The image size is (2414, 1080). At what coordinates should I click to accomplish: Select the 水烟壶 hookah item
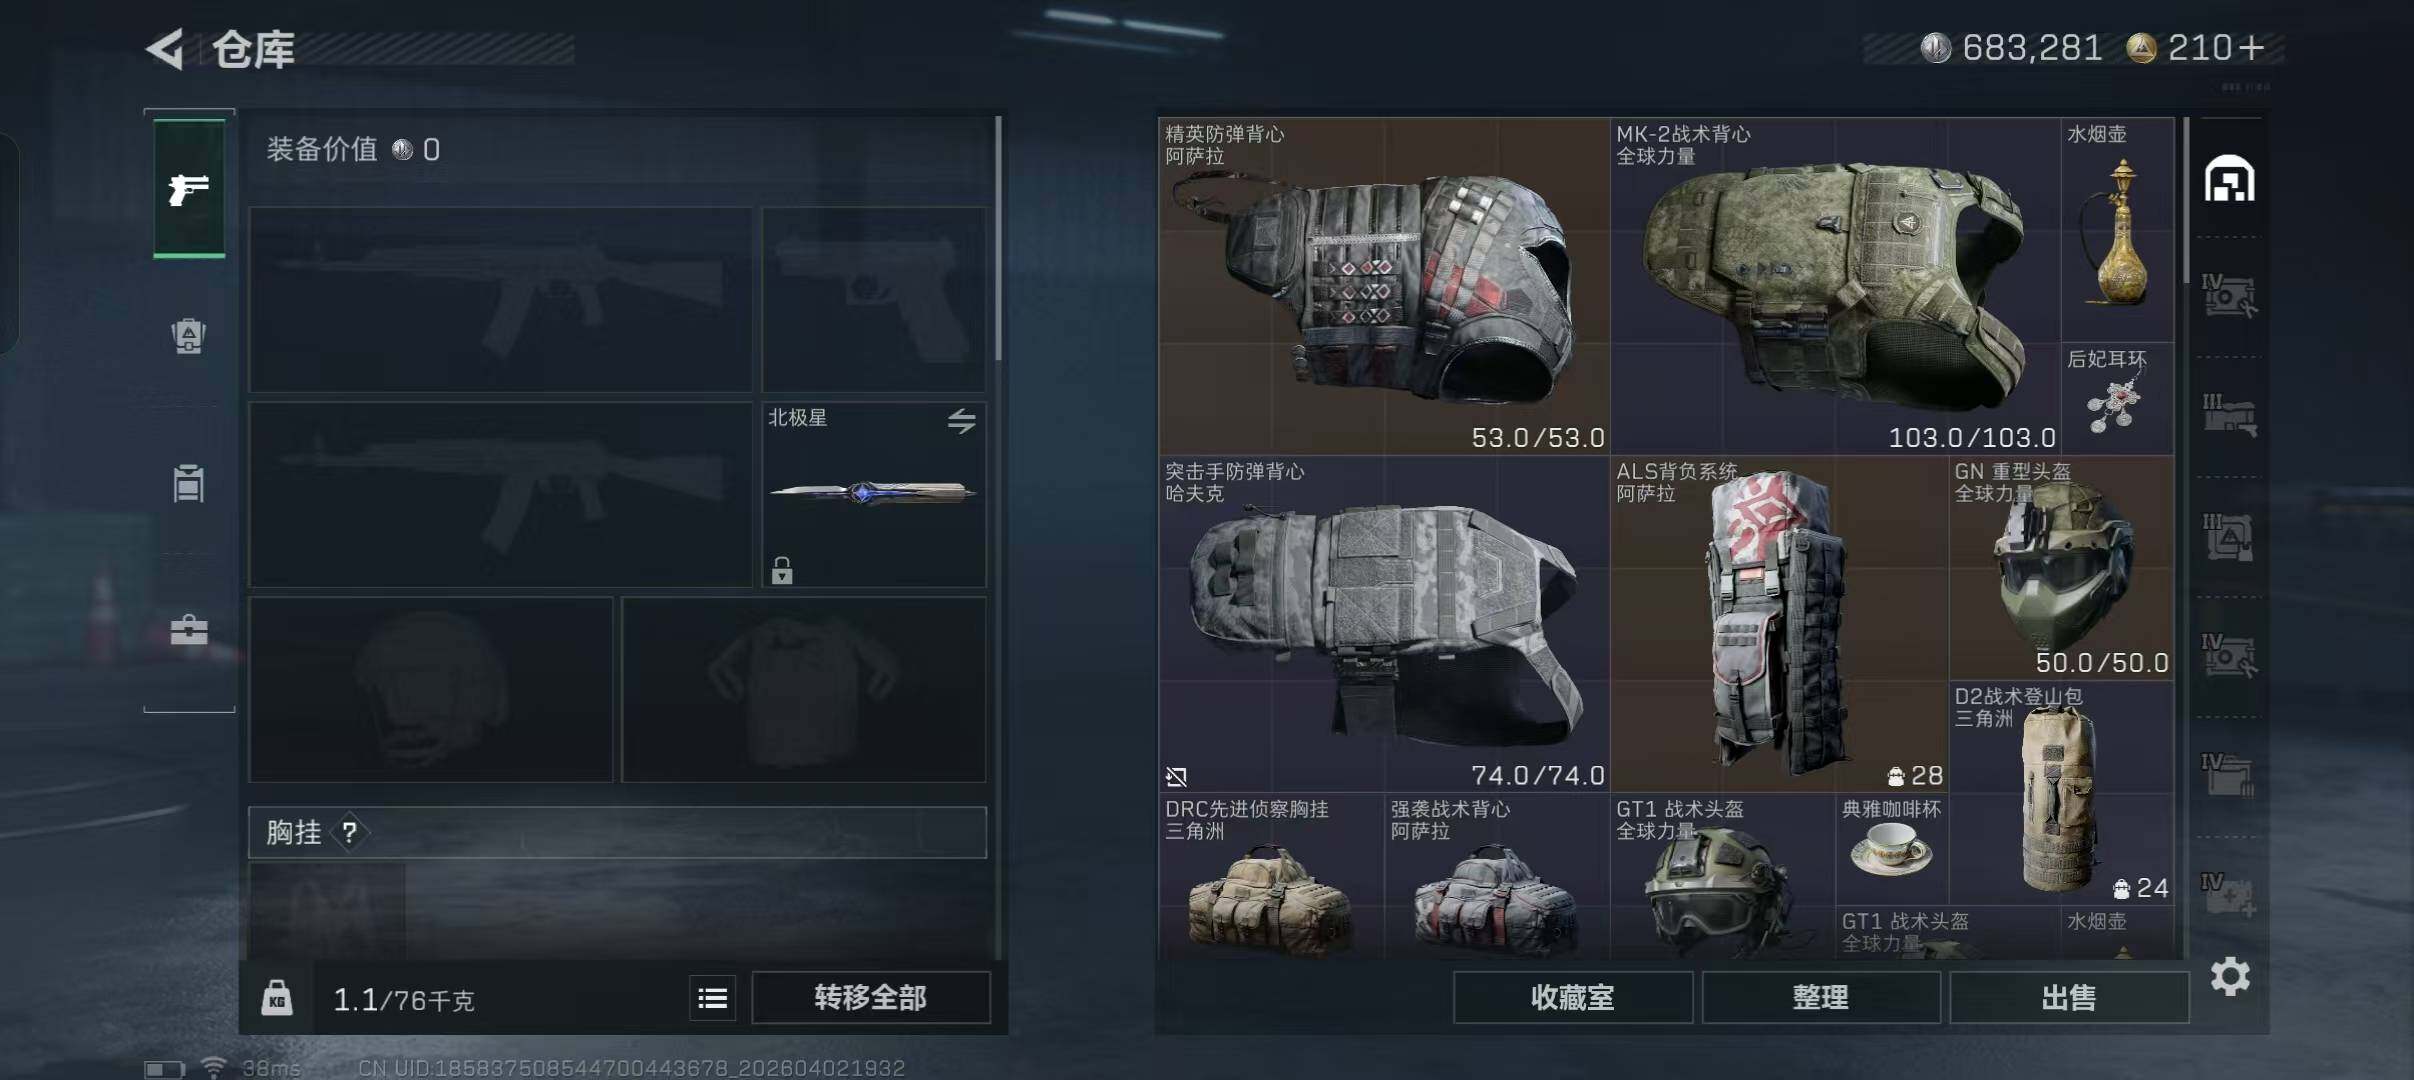[2118, 230]
